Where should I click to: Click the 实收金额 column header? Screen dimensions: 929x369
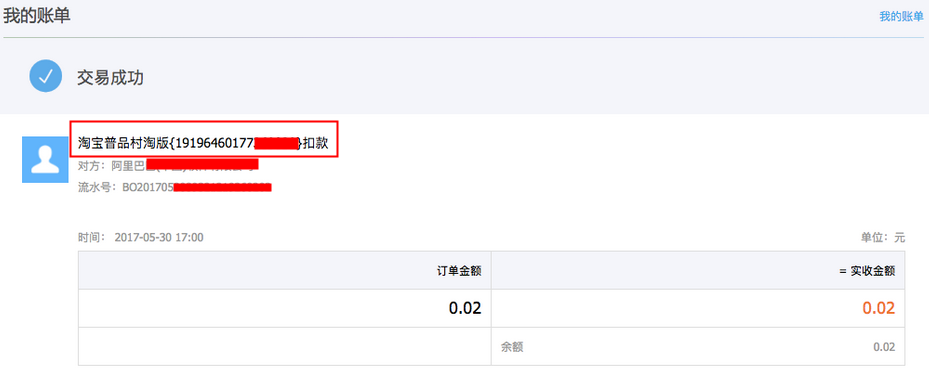point(867,271)
